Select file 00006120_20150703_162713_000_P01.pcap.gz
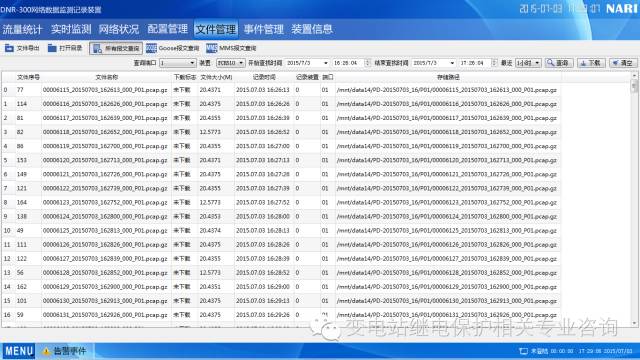 point(105,160)
